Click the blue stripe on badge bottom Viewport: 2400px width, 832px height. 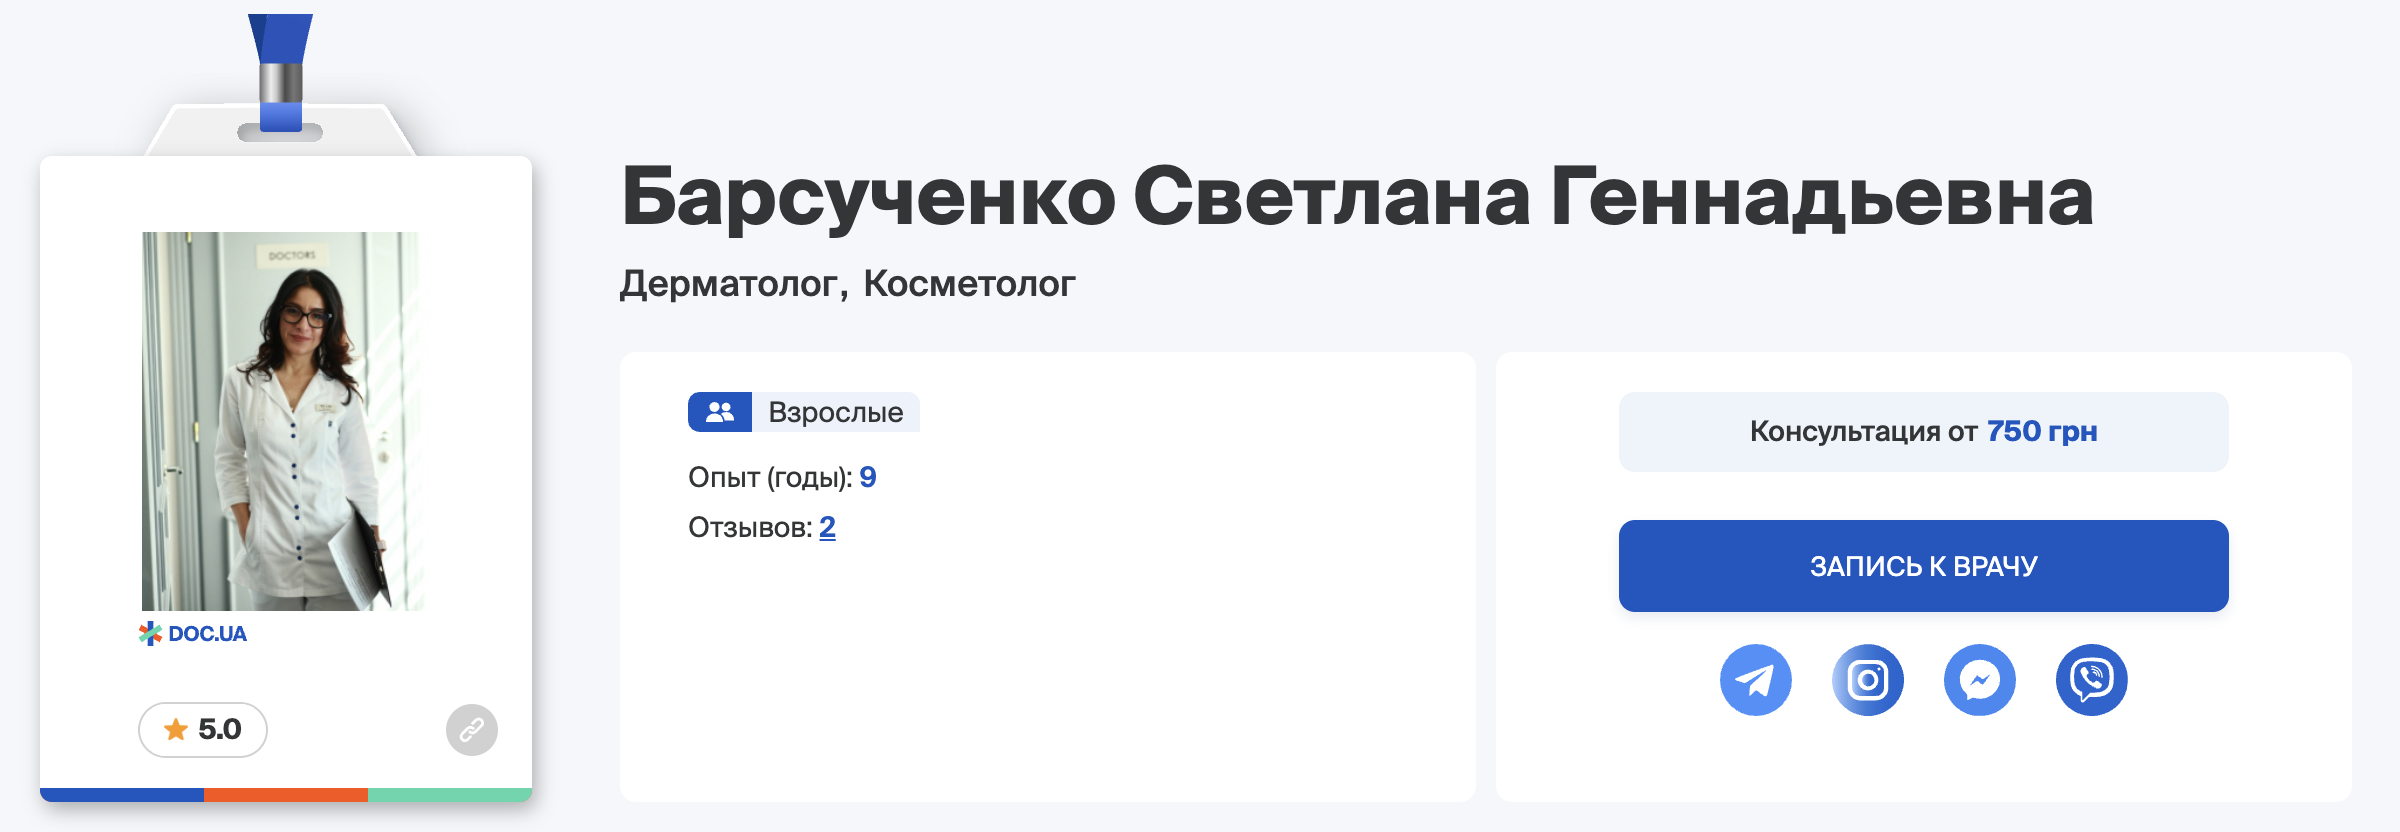[x=122, y=795]
